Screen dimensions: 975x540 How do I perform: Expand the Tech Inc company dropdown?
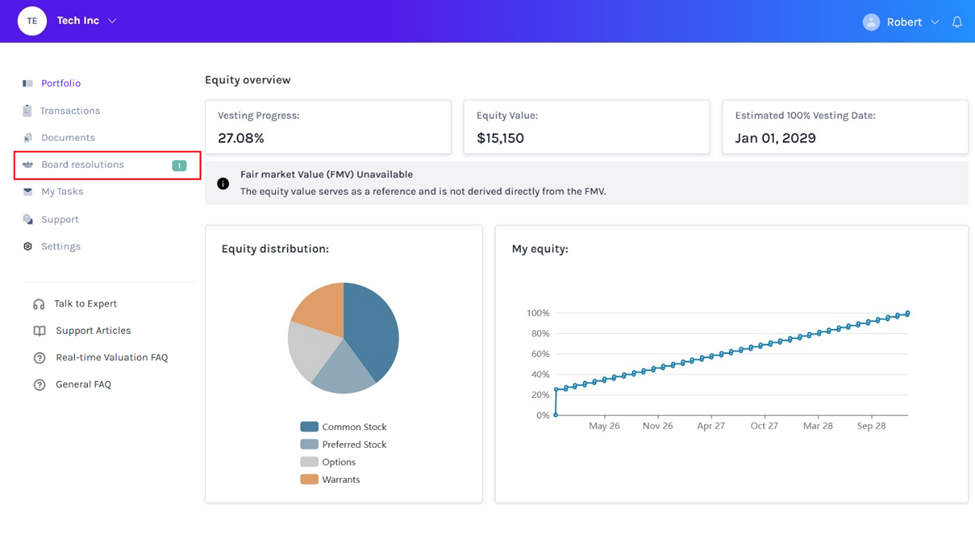click(112, 21)
